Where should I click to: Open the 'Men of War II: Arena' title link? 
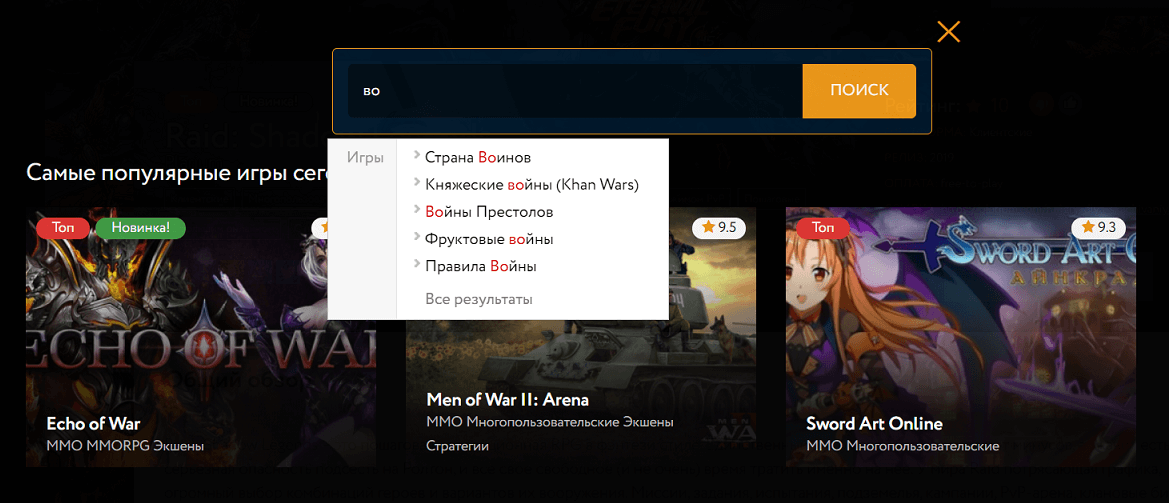pyautogui.click(x=507, y=400)
